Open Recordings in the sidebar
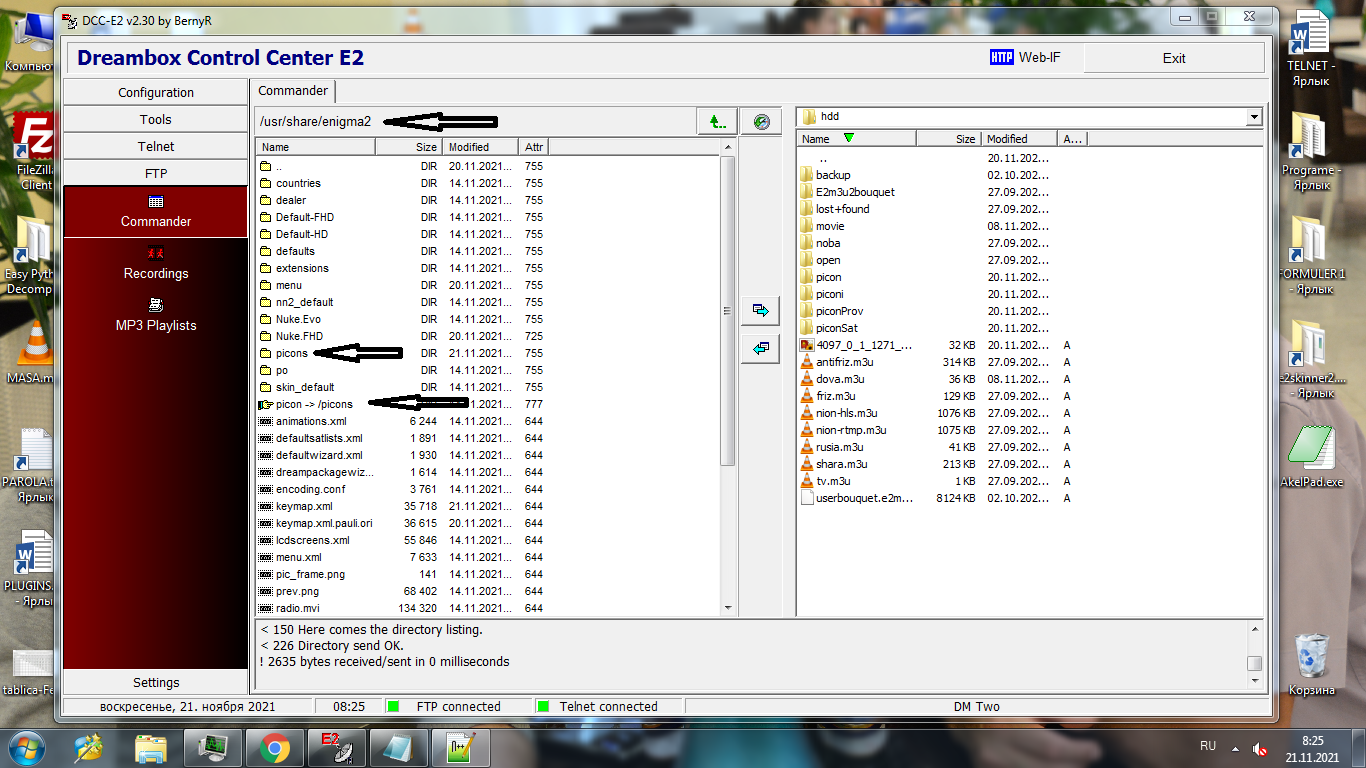The image size is (1366, 768). click(x=155, y=263)
